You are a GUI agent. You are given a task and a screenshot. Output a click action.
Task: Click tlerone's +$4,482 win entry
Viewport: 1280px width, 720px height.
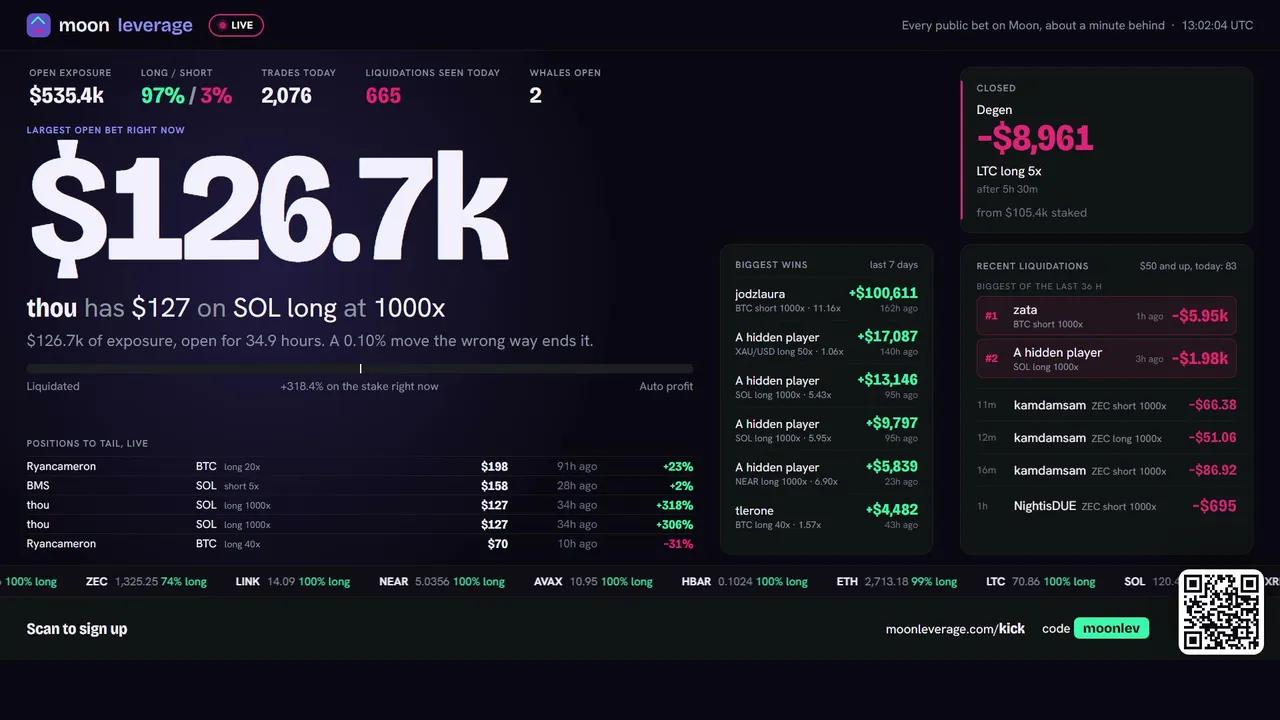(x=826, y=516)
